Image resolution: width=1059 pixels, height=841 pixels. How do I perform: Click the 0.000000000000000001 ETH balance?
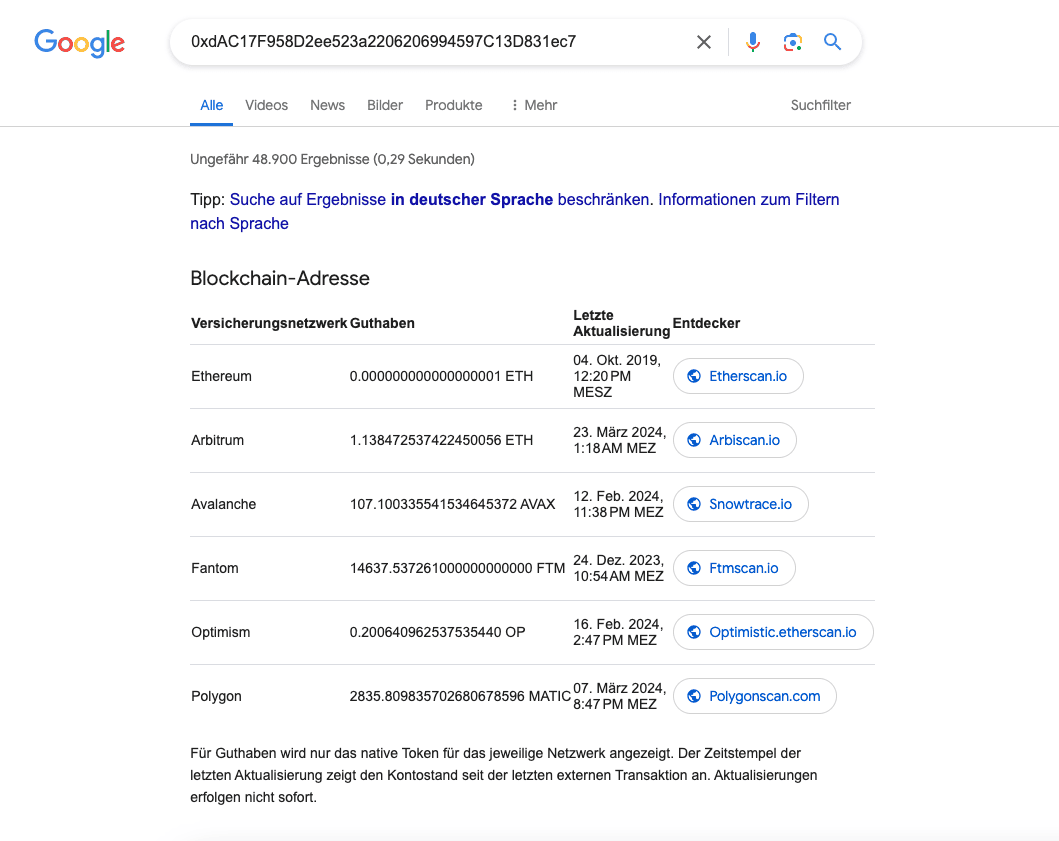pos(441,377)
